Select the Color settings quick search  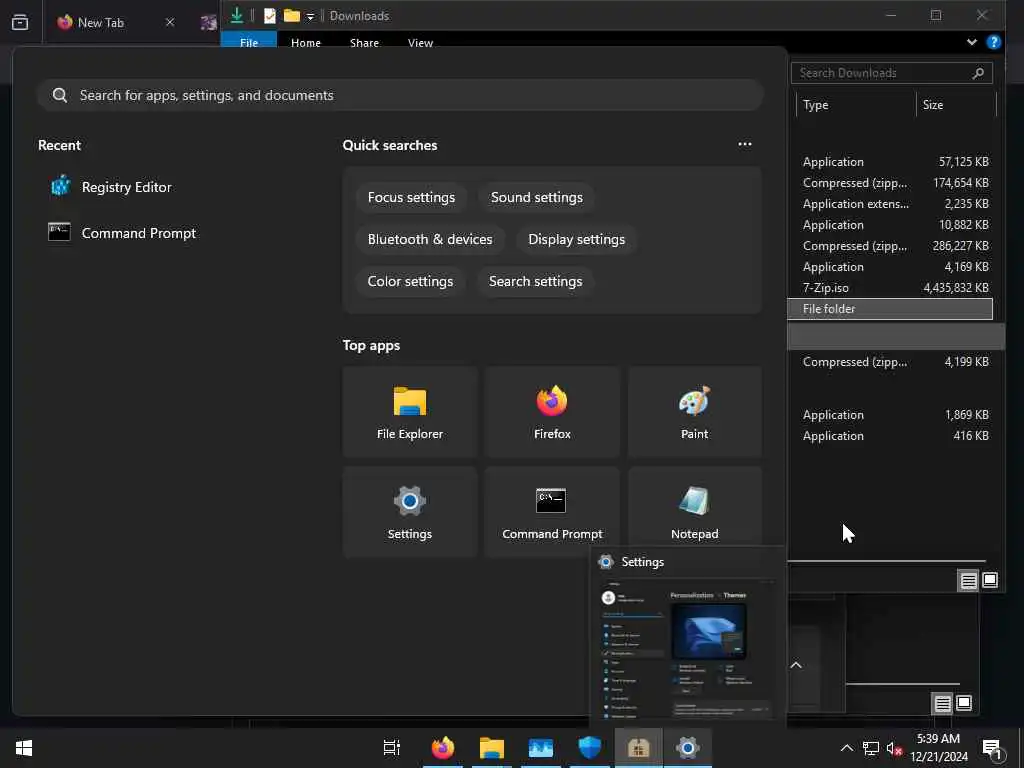pos(410,281)
